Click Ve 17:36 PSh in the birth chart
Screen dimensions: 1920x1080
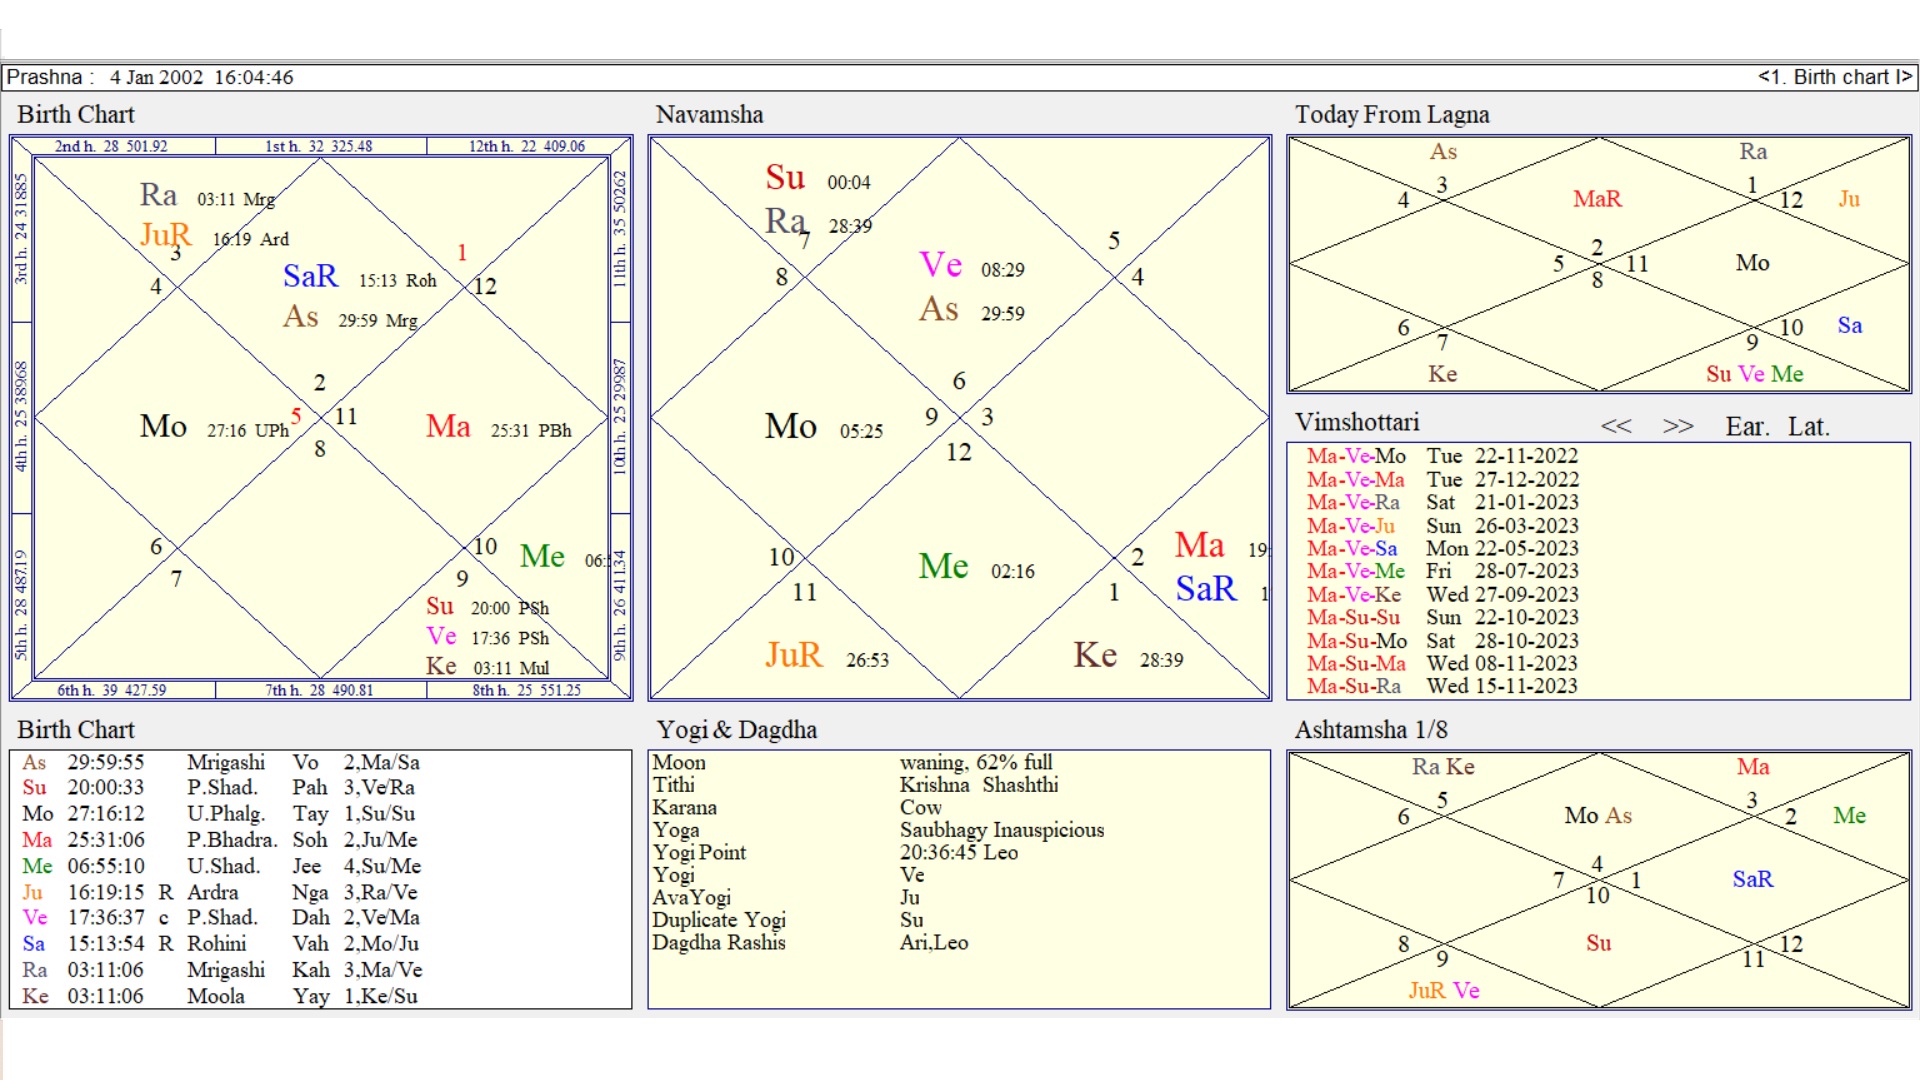pyautogui.click(x=487, y=637)
